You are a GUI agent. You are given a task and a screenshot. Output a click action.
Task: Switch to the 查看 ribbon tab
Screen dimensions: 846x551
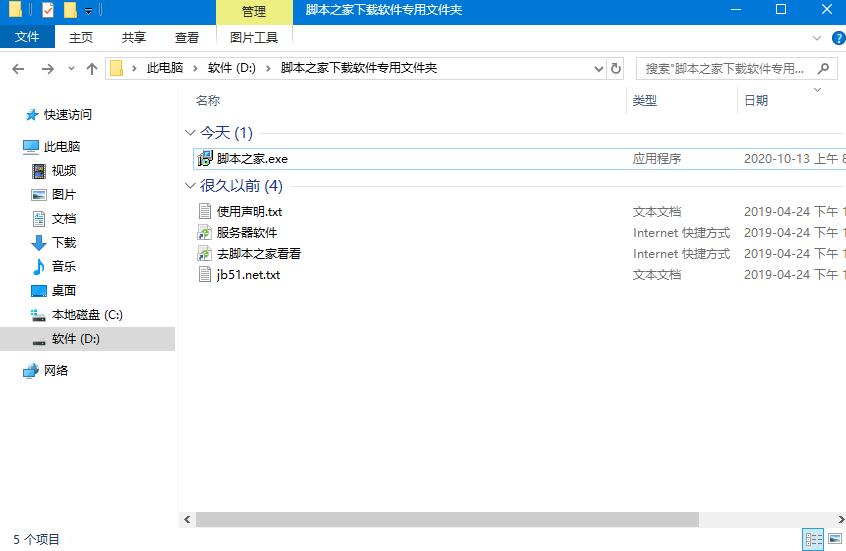[187, 37]
